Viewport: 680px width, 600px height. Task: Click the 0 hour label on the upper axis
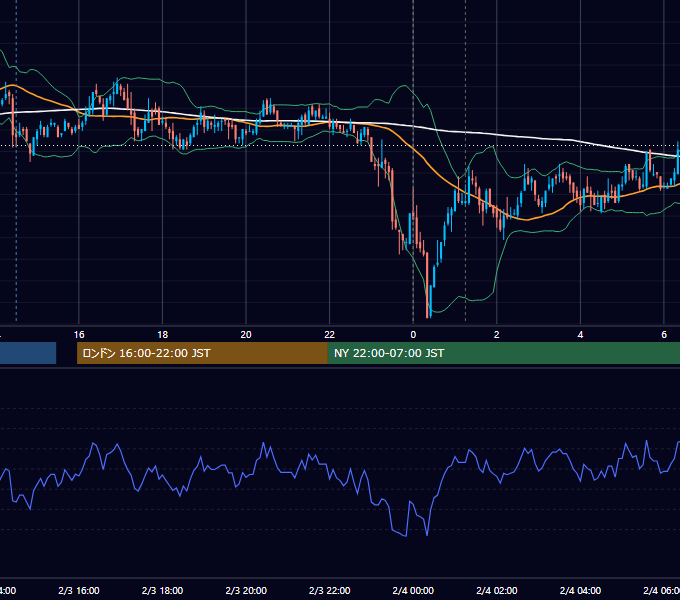[x=413, y=335]
